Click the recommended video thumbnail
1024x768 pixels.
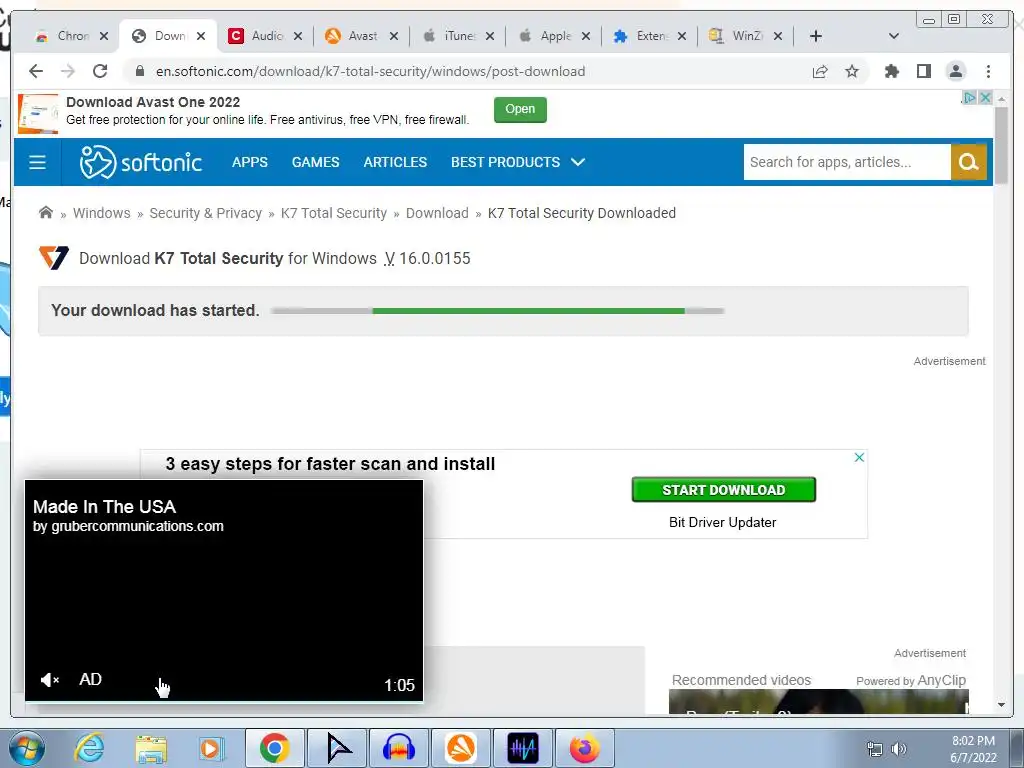coord(818,702)
